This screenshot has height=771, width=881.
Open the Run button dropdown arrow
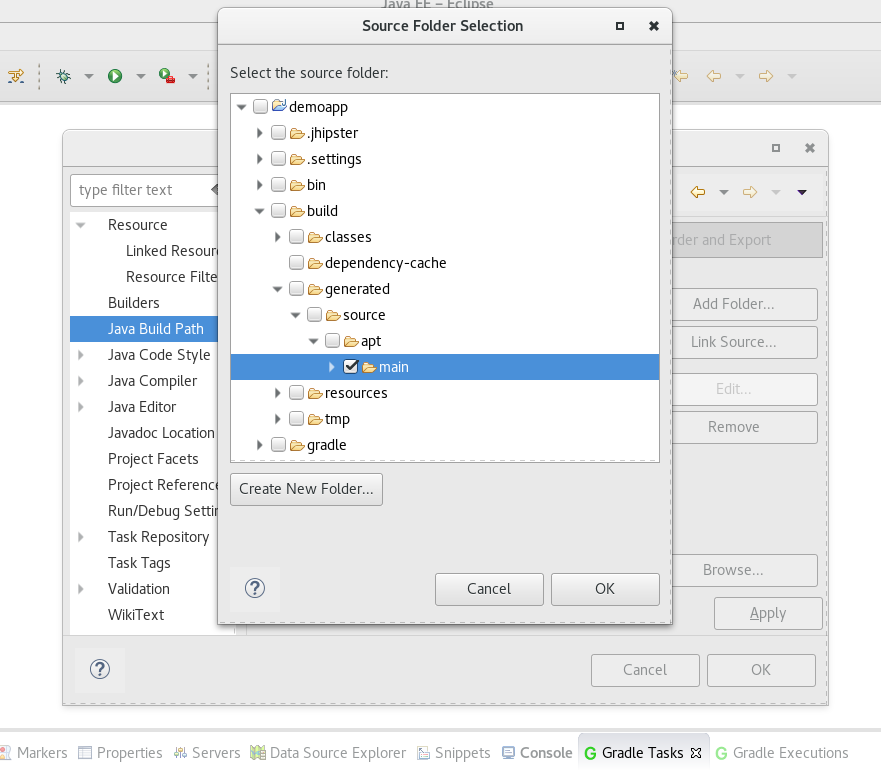tap(140, 77)
